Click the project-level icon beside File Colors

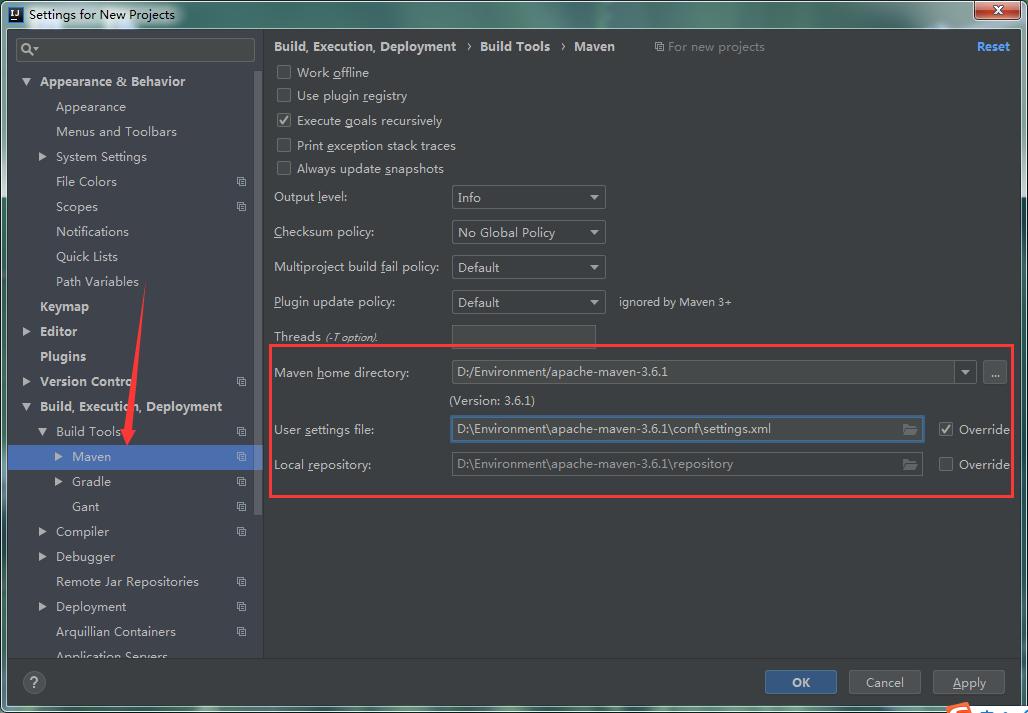coord(241,182)
